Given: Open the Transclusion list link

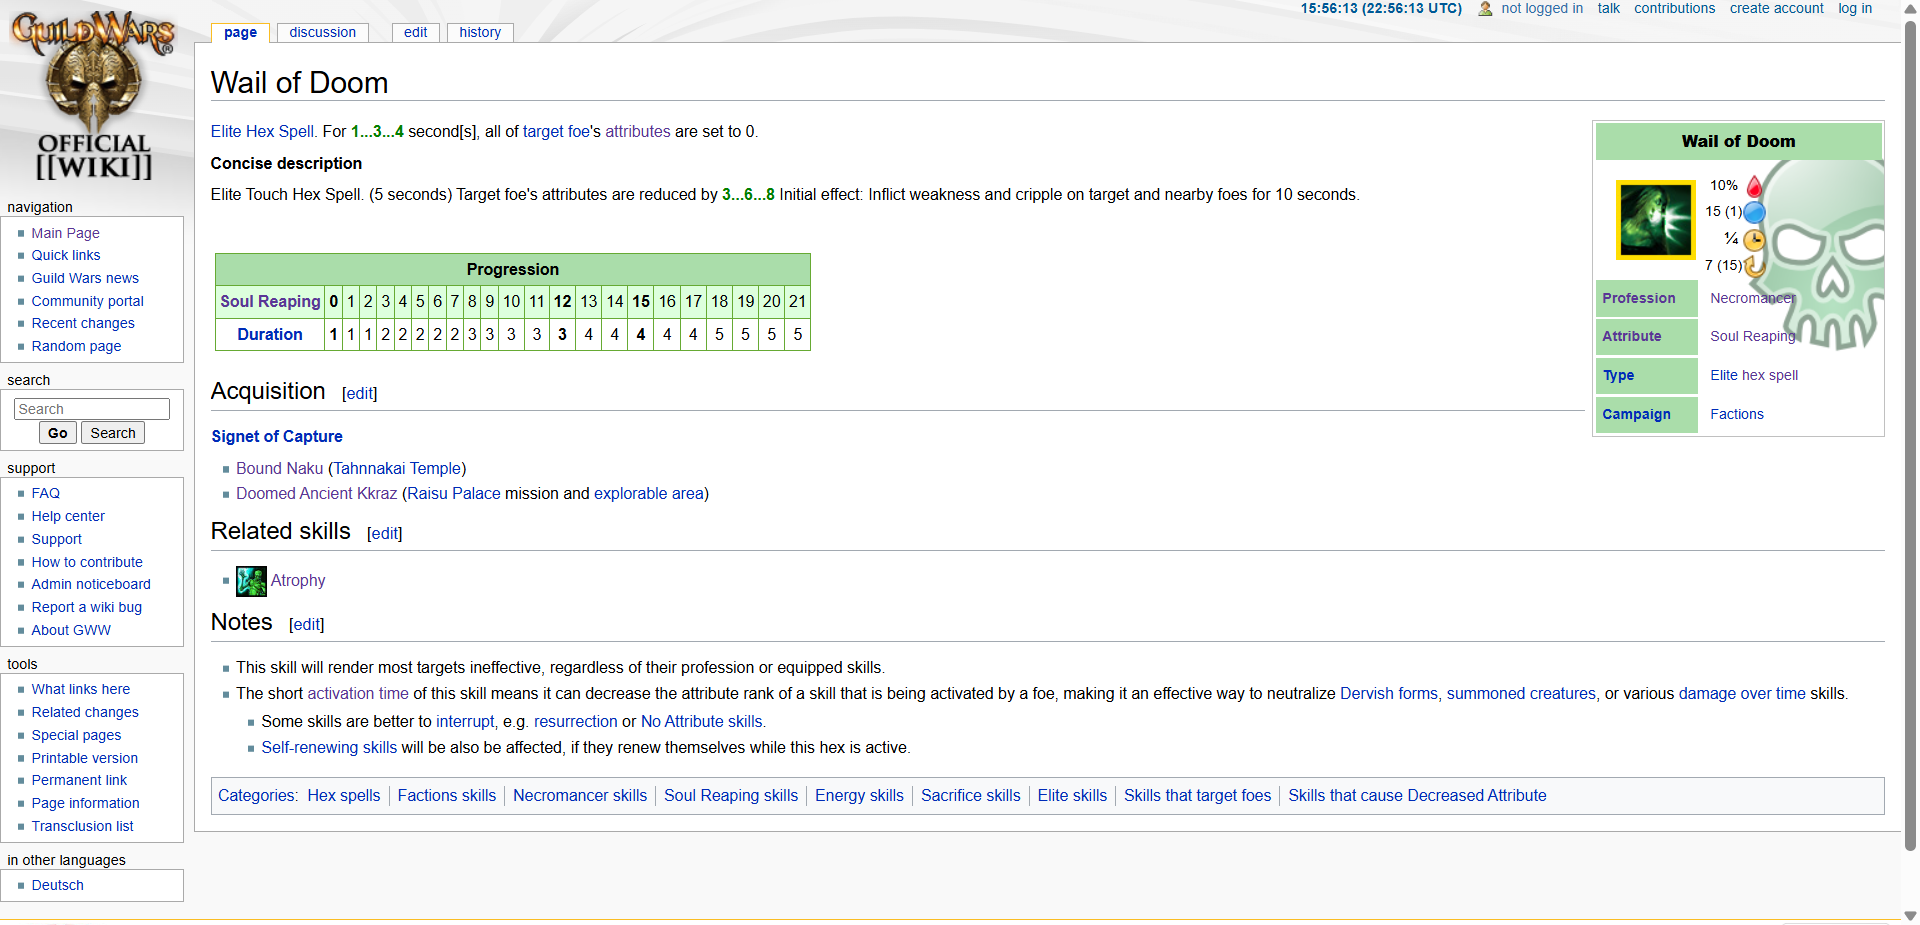Looking at the screenshot, I should [x=82, y=826].
